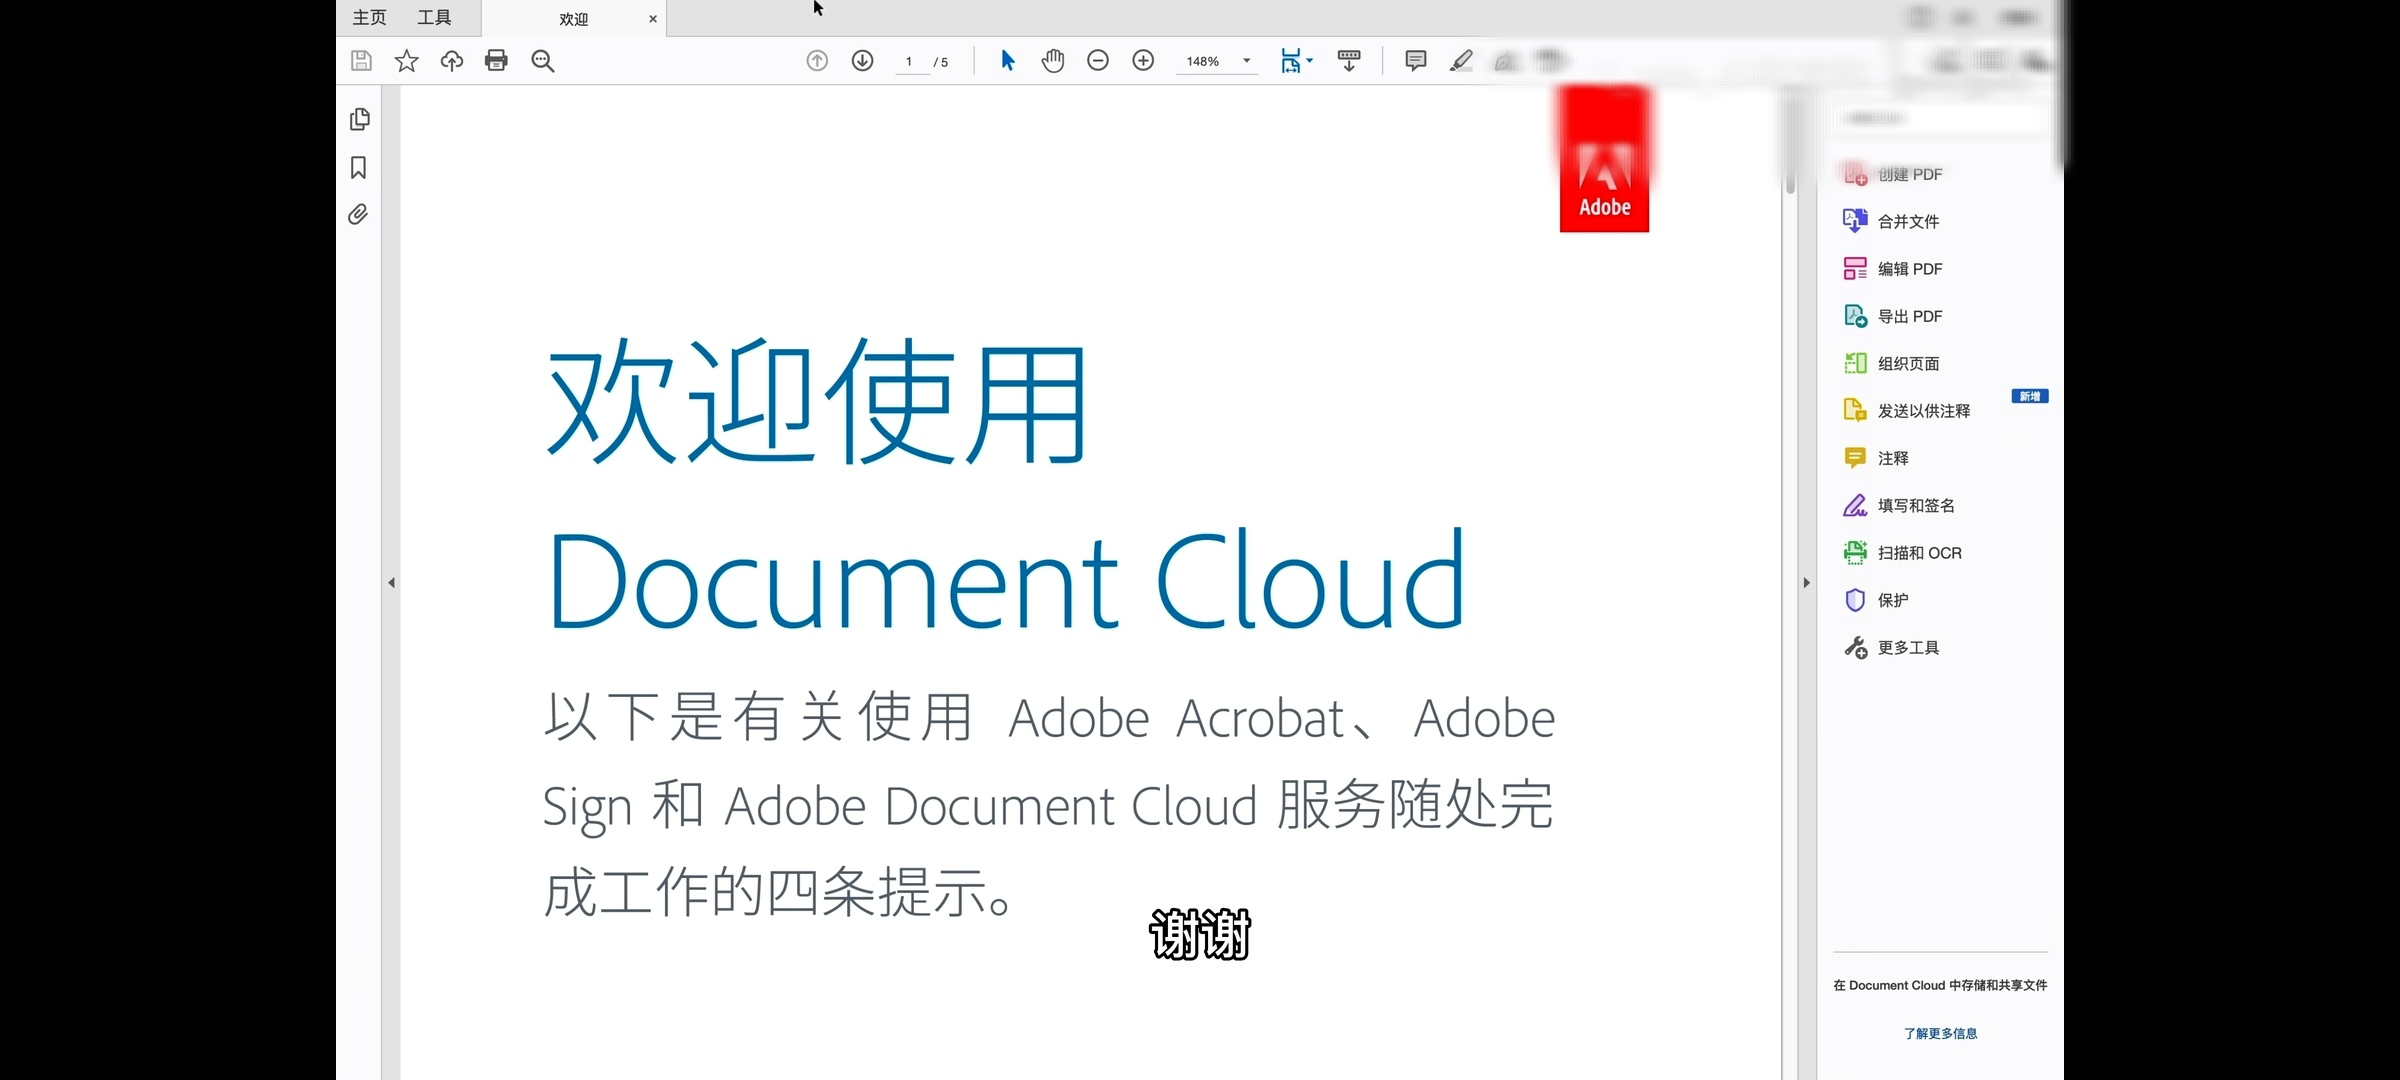This screenshot has width=2400, height=1080.
Task: Print the document
Action: [496, 61]
